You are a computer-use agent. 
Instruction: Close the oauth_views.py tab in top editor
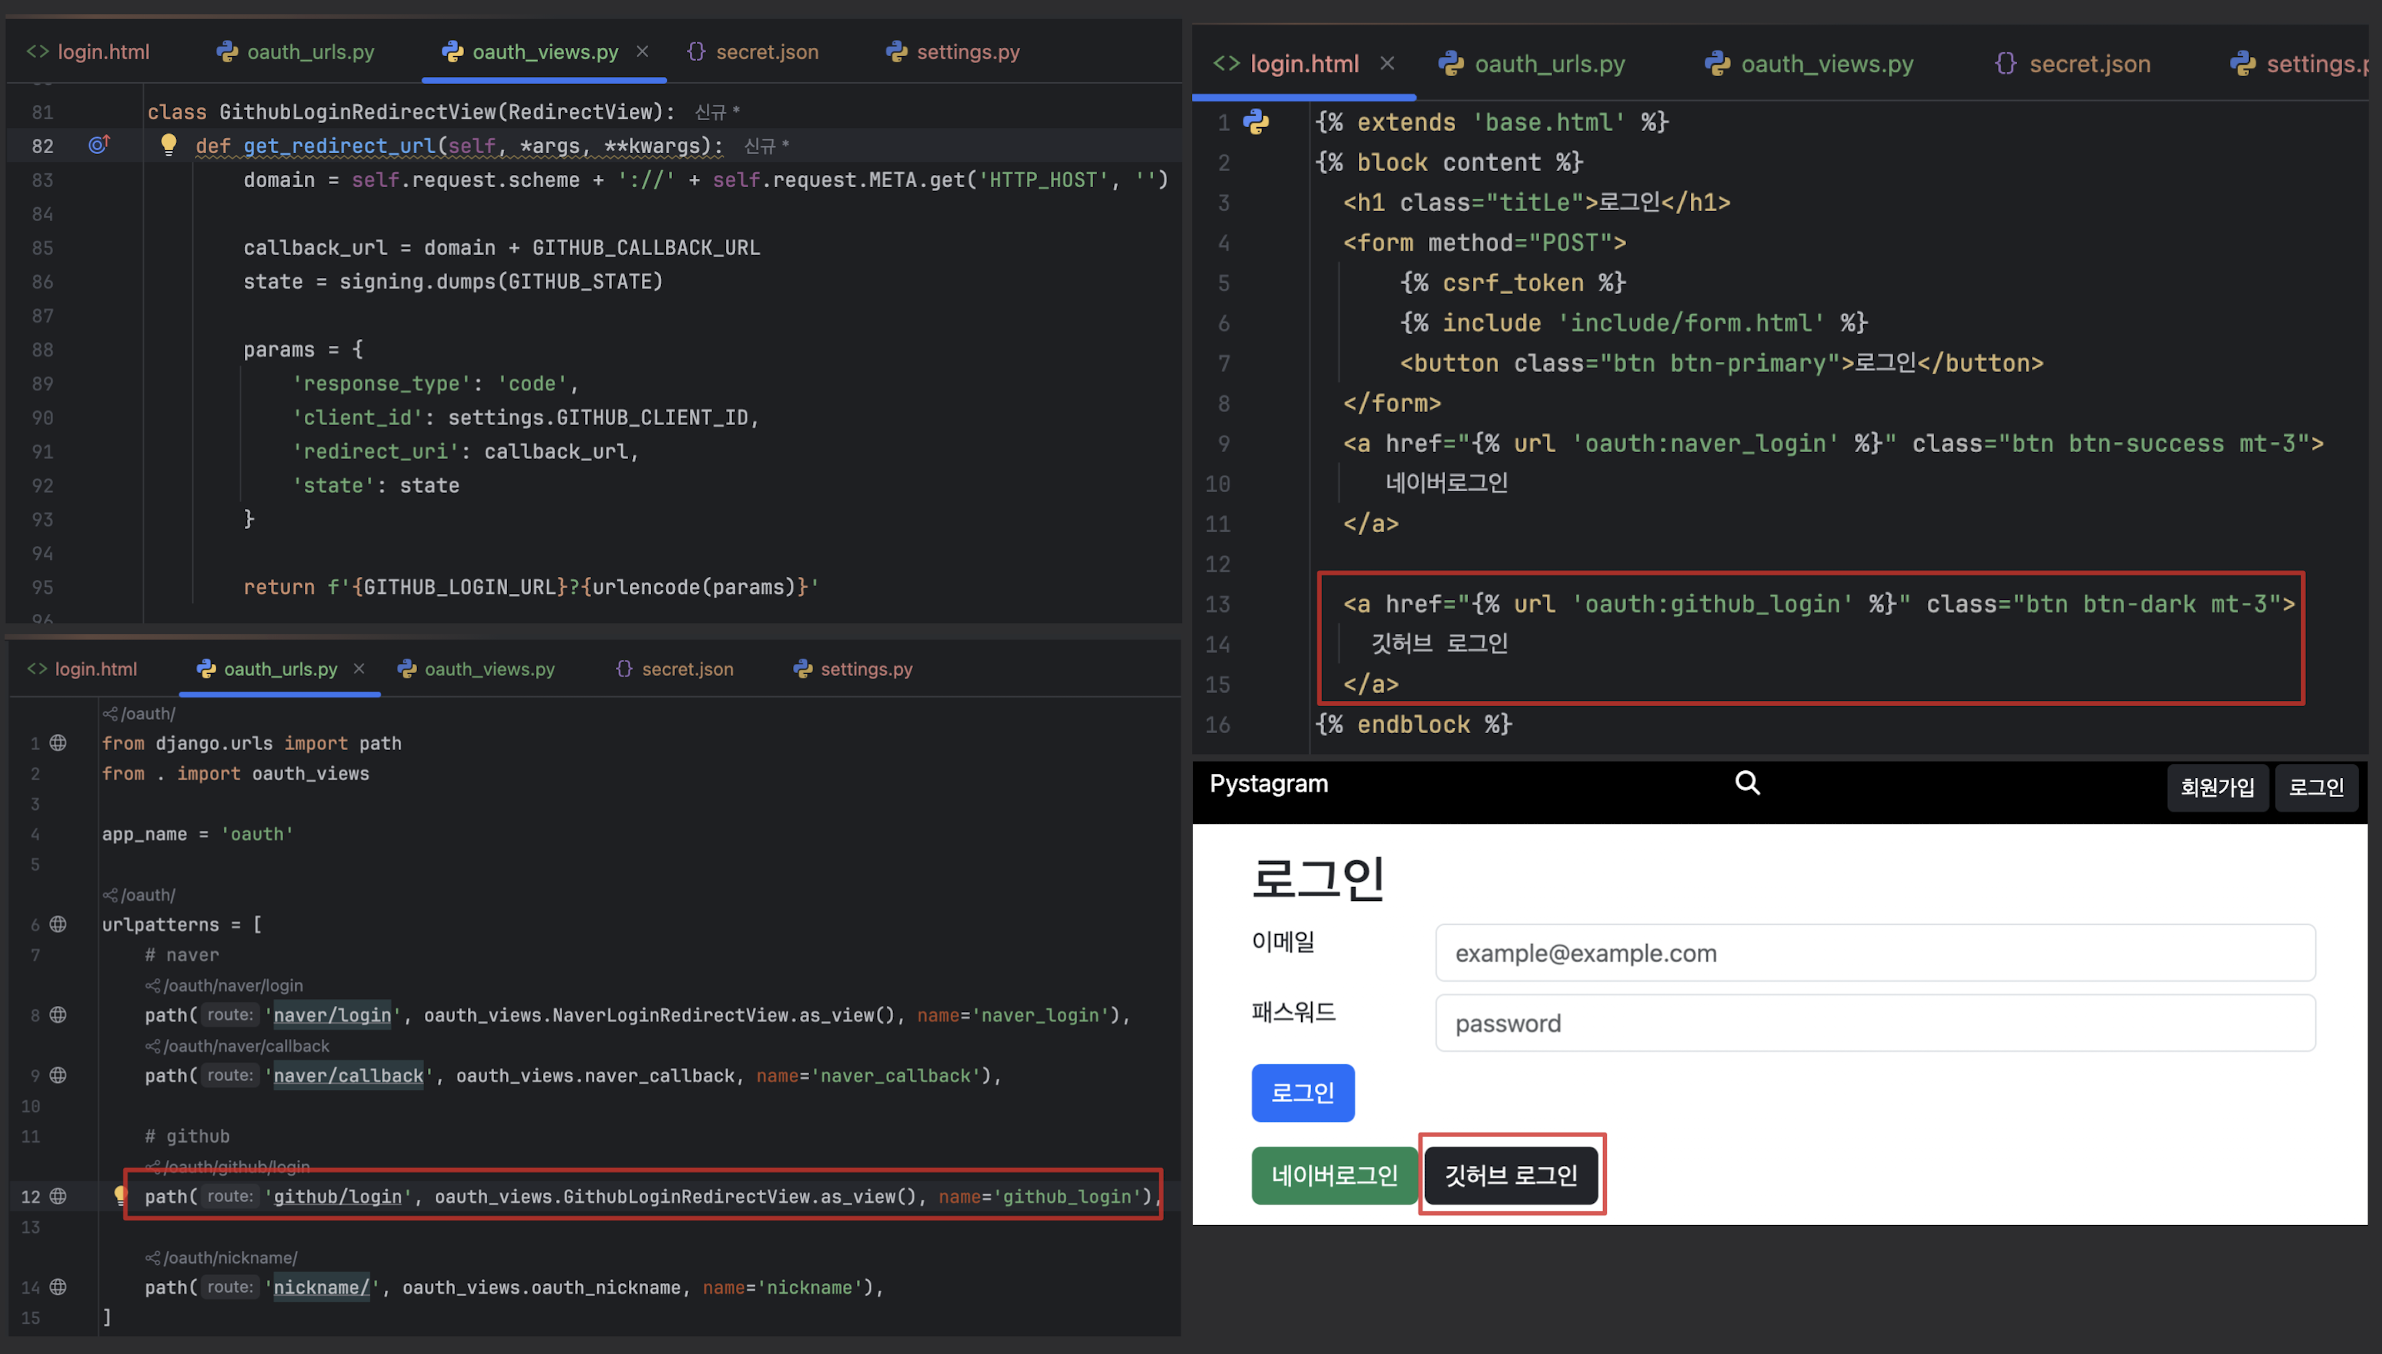pyautogui.click(x=642, y=51)
